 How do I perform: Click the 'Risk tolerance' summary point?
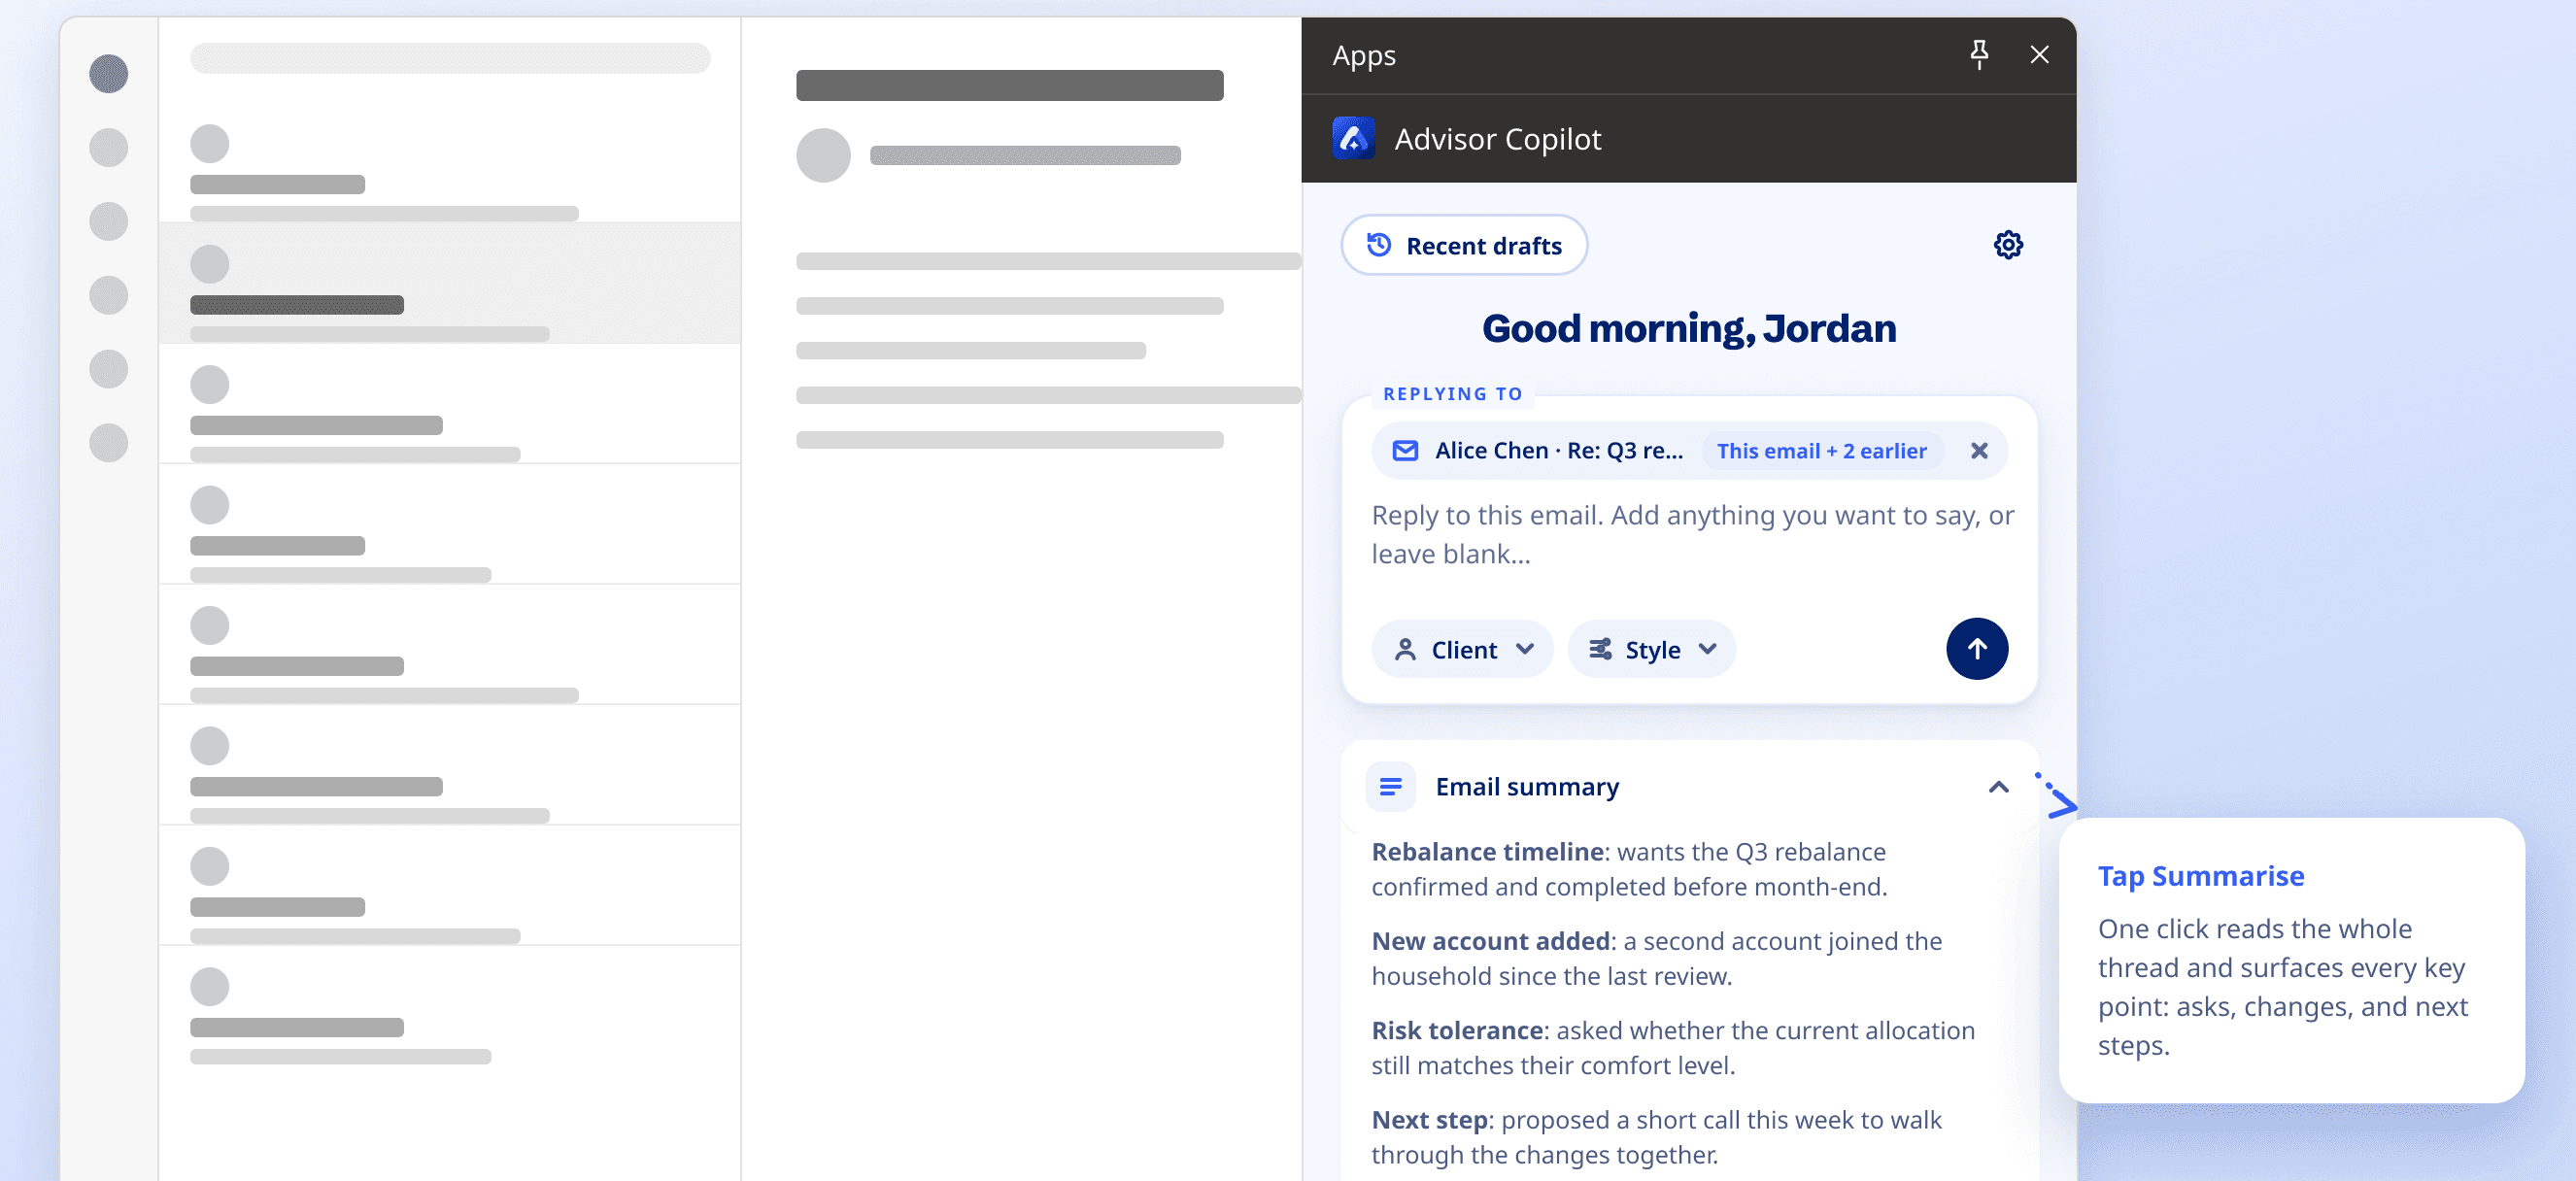coord(1673,1047)
